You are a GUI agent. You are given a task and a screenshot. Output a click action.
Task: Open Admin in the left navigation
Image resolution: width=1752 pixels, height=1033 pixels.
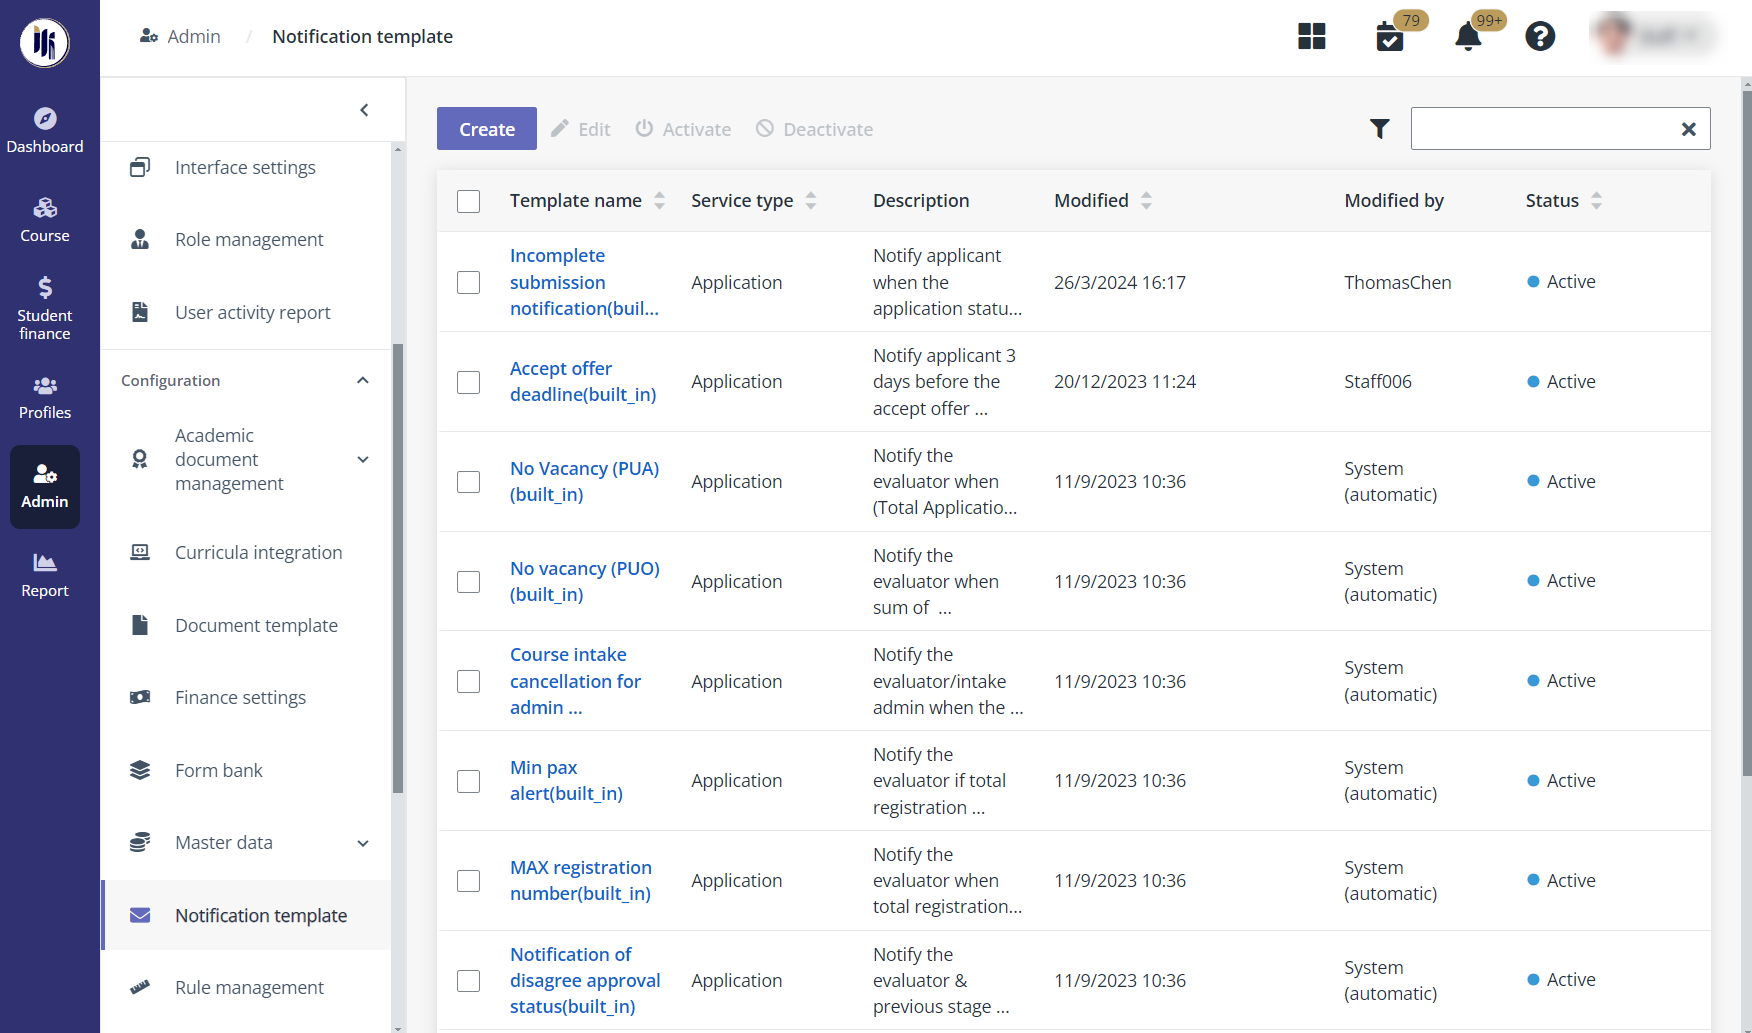tap(45, 487)
